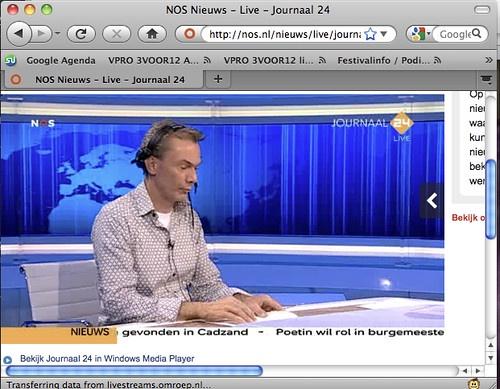Click the green zoom window button
This screenshot has height=389, width=500.
46,9
